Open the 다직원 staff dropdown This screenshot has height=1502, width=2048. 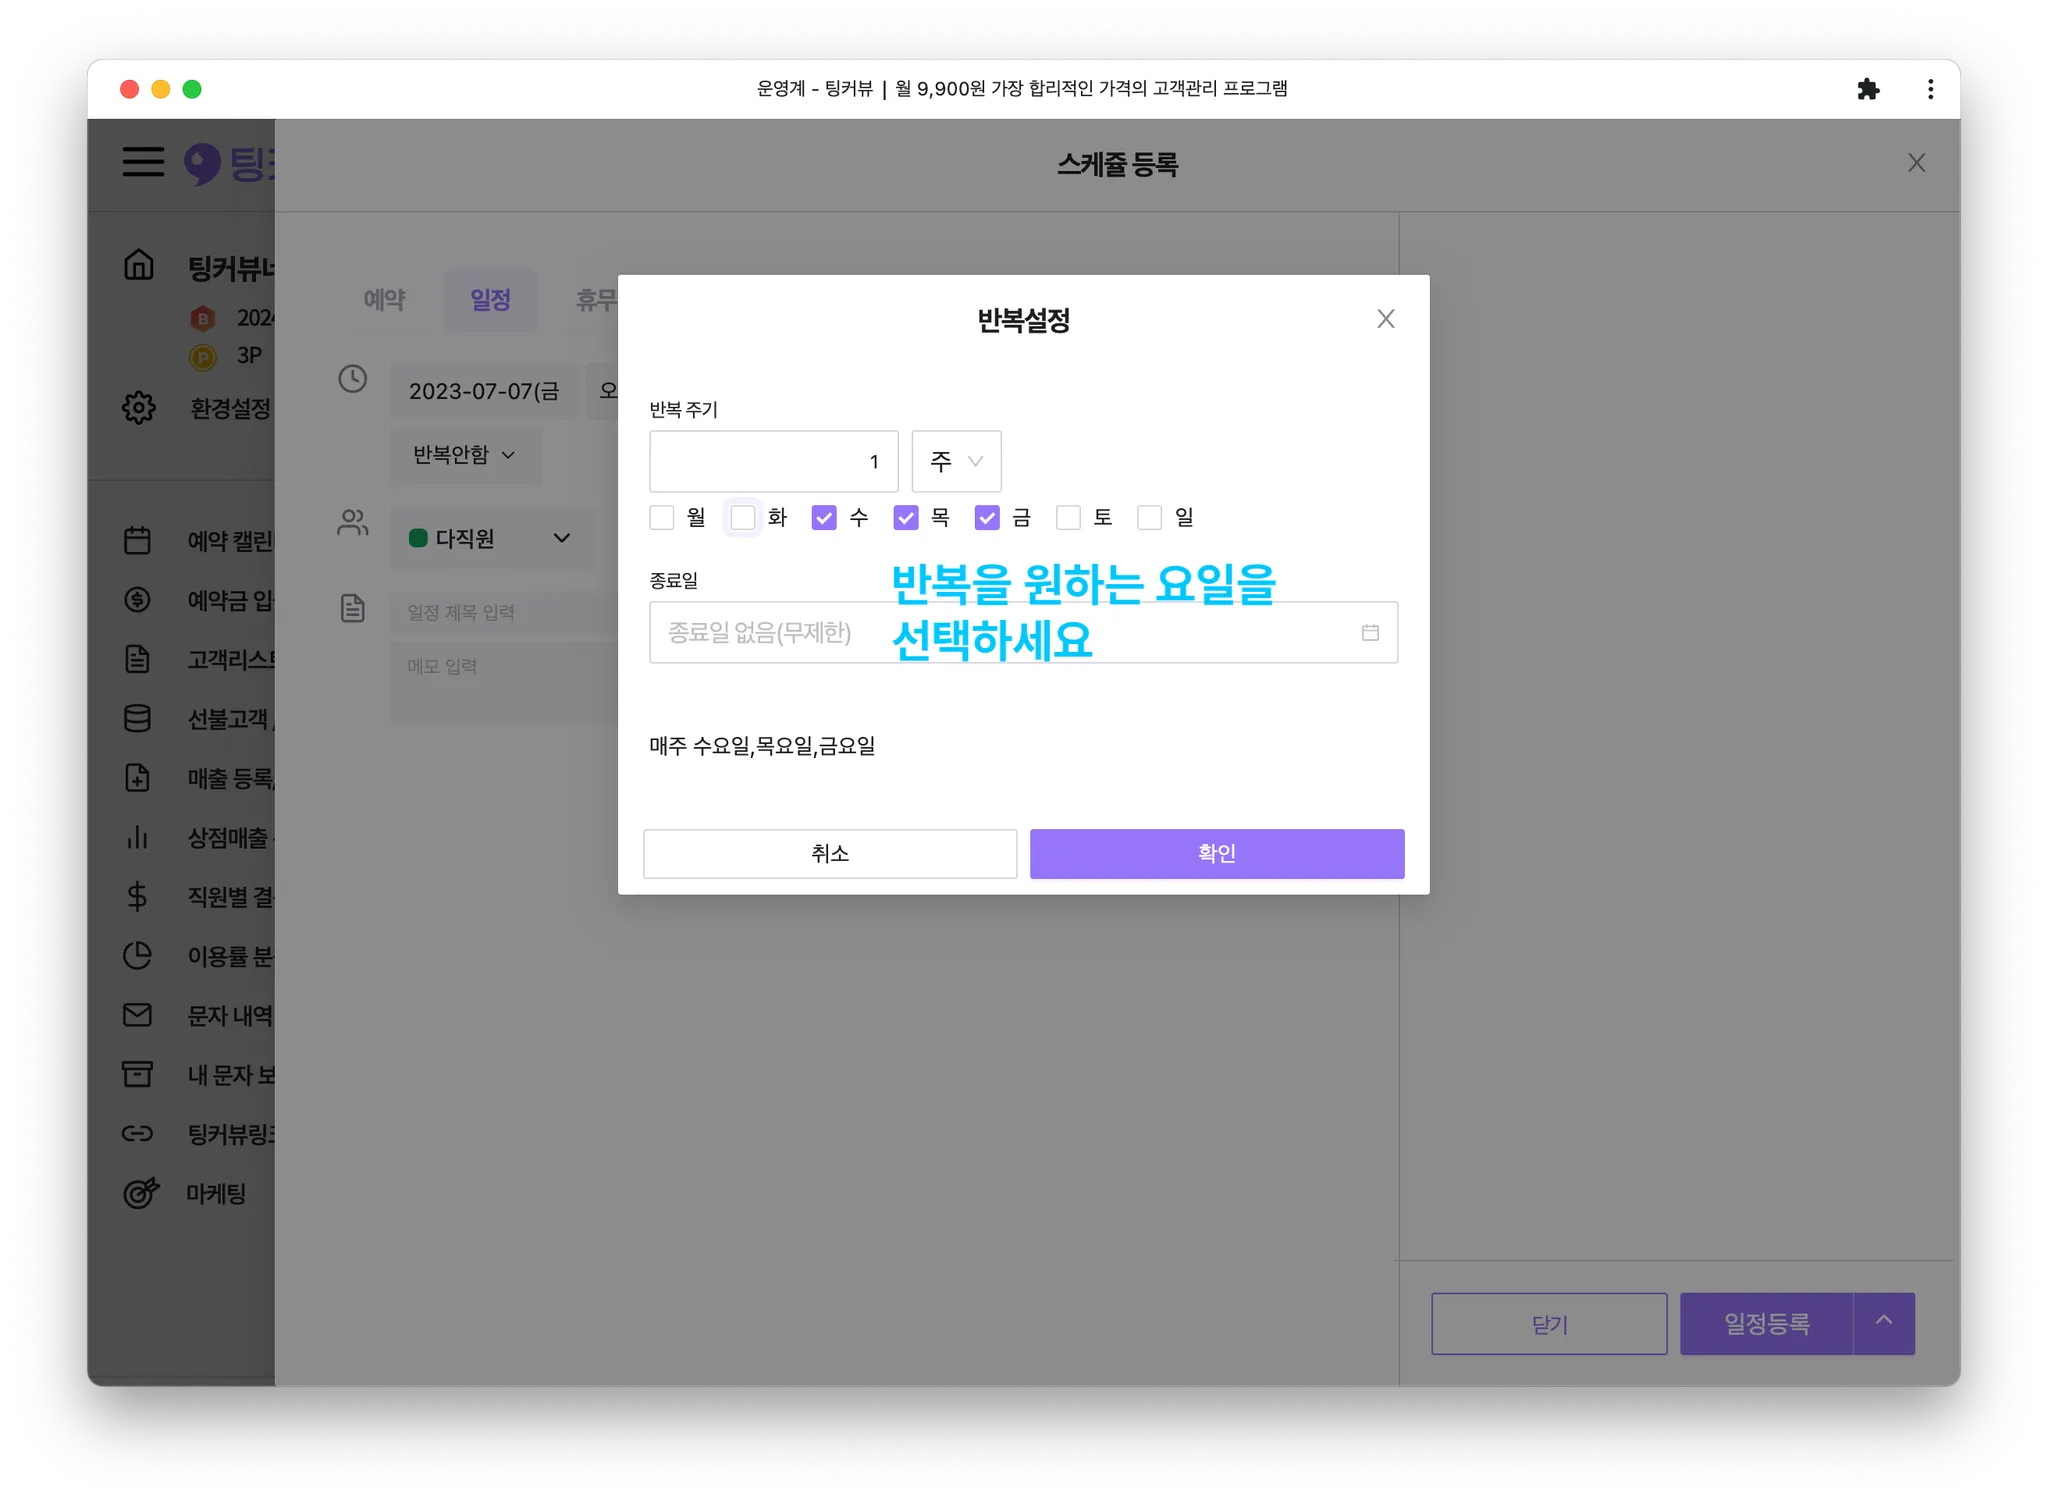pyautogui.click(x=490, y=538)
